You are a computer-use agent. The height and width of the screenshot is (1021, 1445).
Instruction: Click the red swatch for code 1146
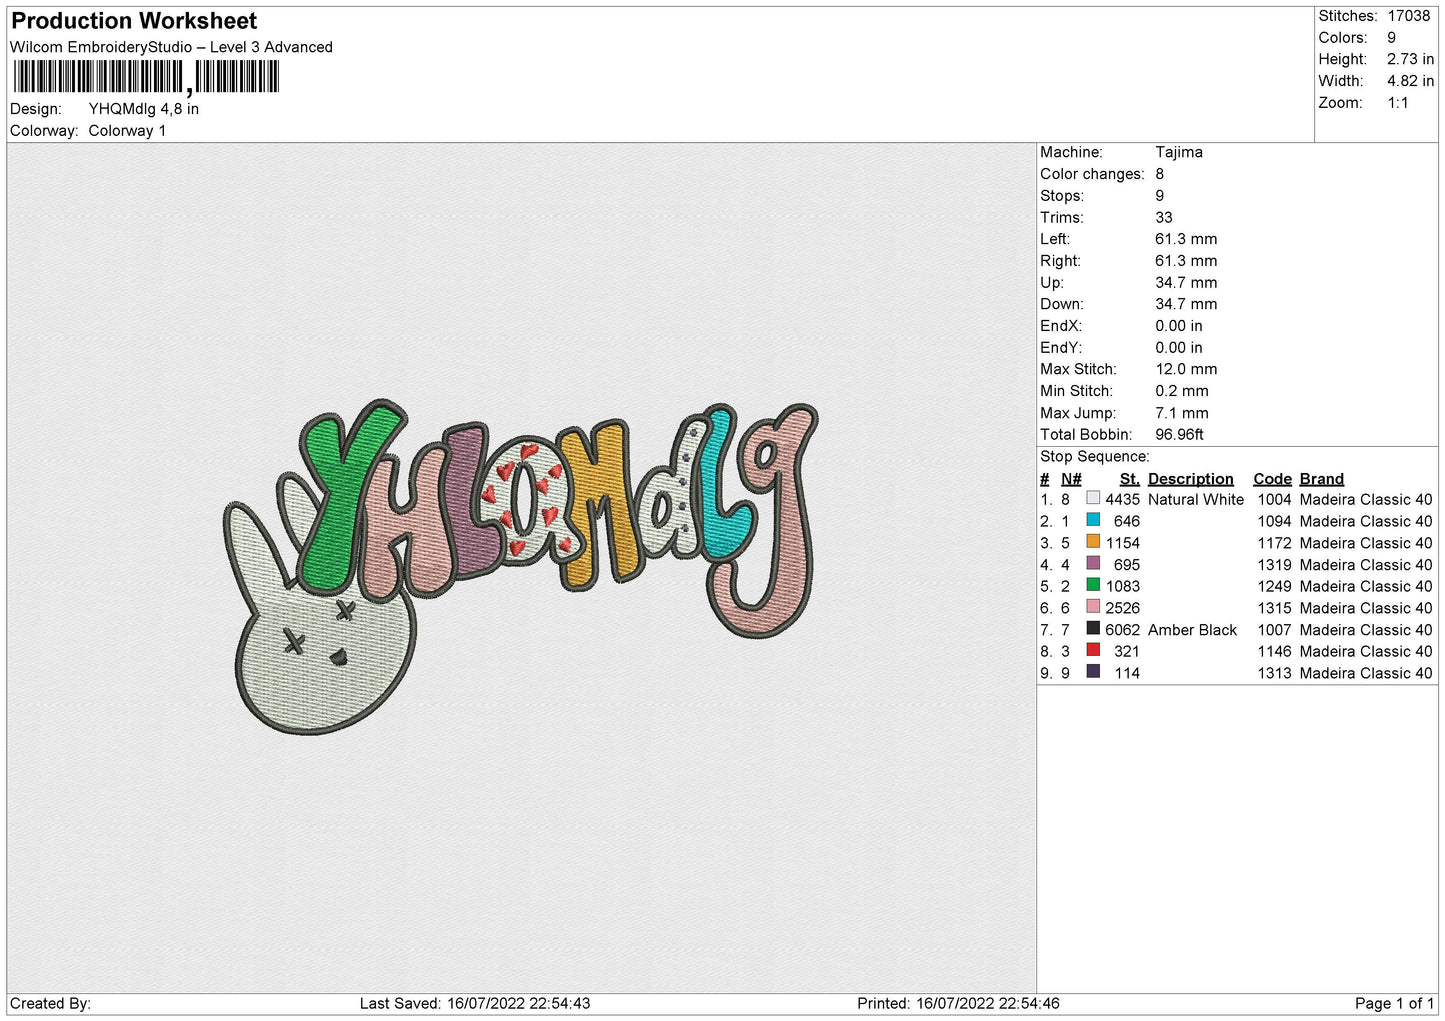point(1093,650)
